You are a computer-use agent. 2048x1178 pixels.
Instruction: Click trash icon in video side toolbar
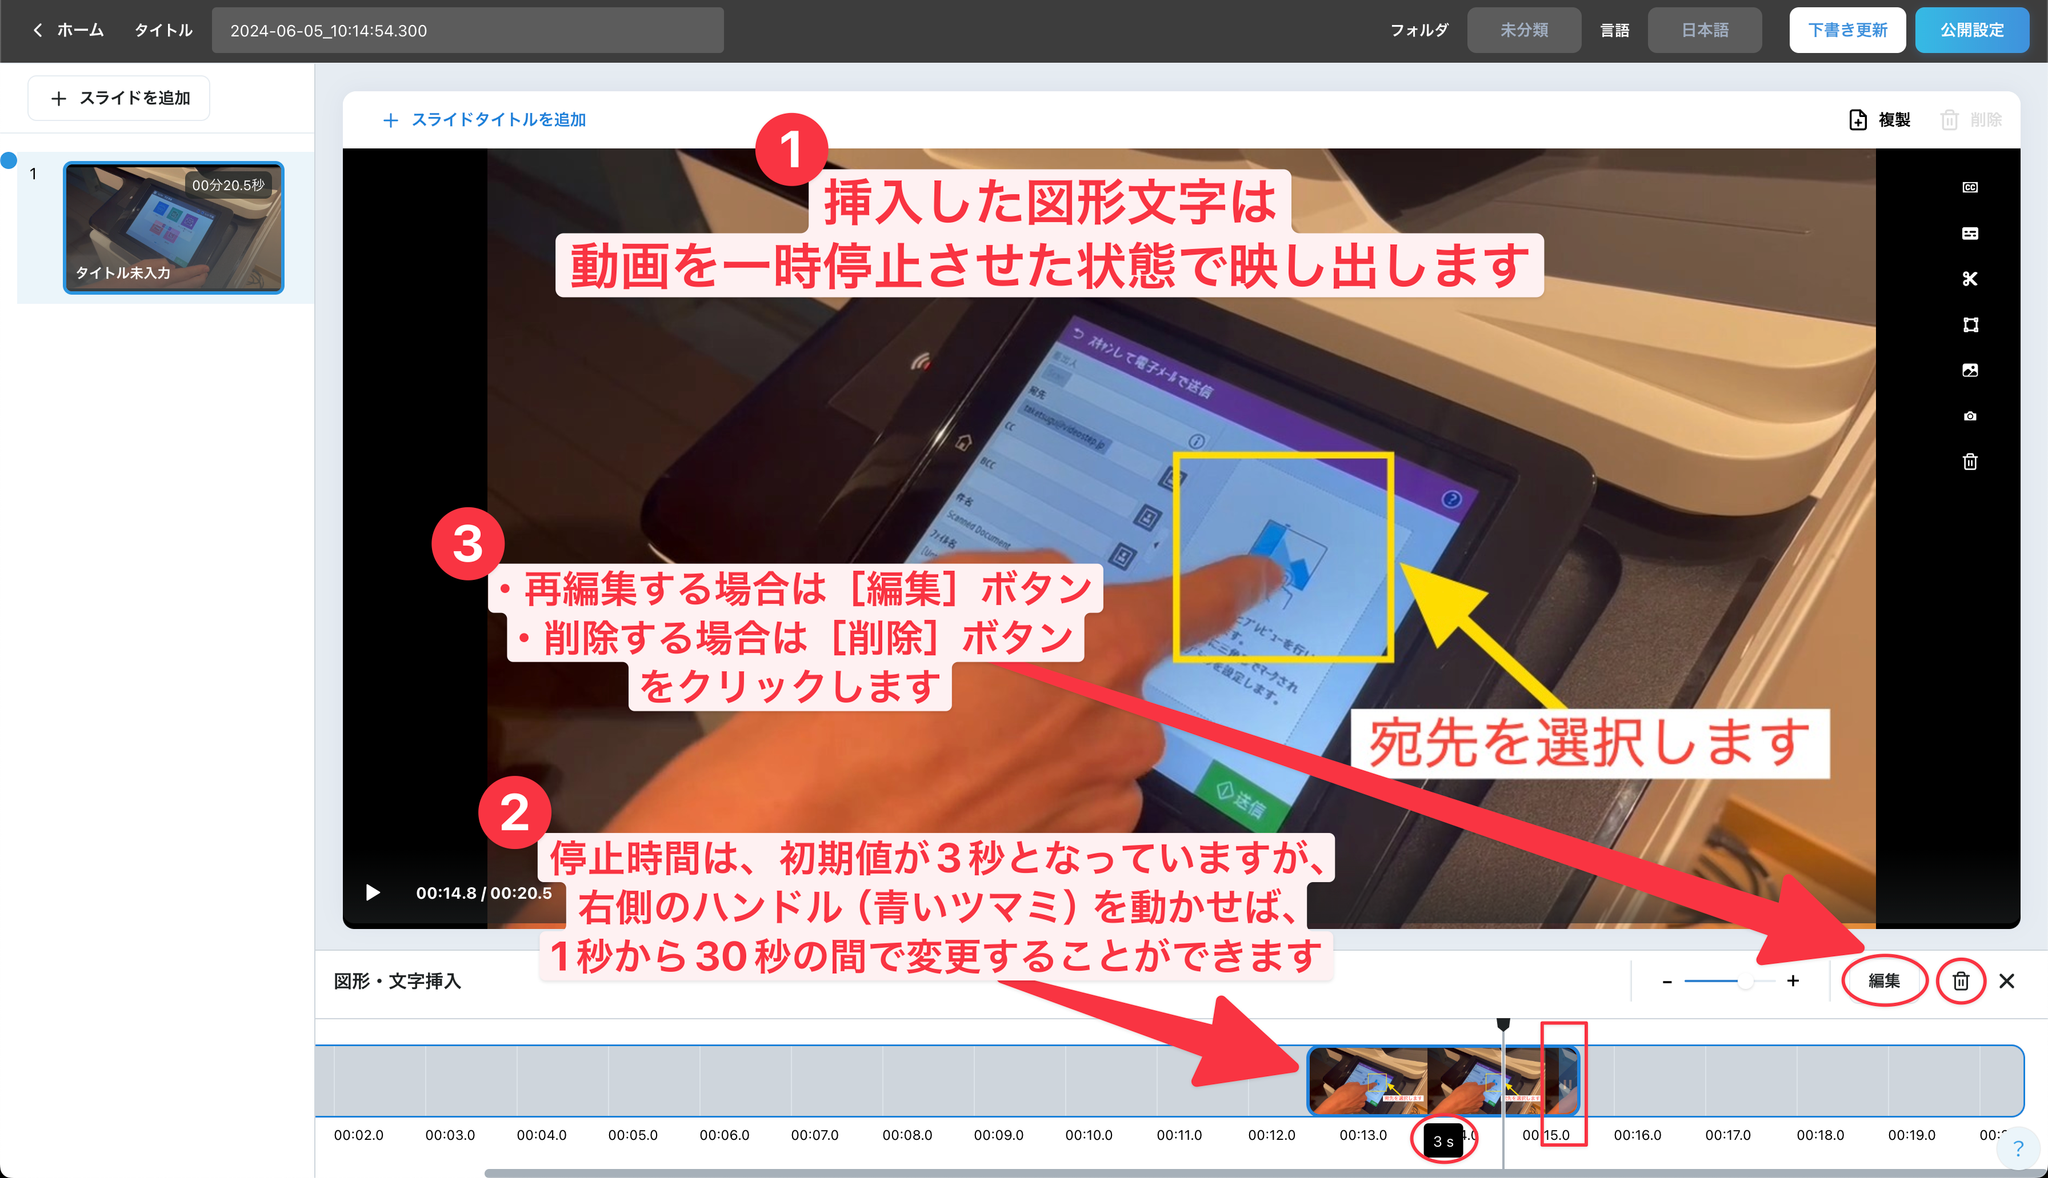tap(1970, 462)
